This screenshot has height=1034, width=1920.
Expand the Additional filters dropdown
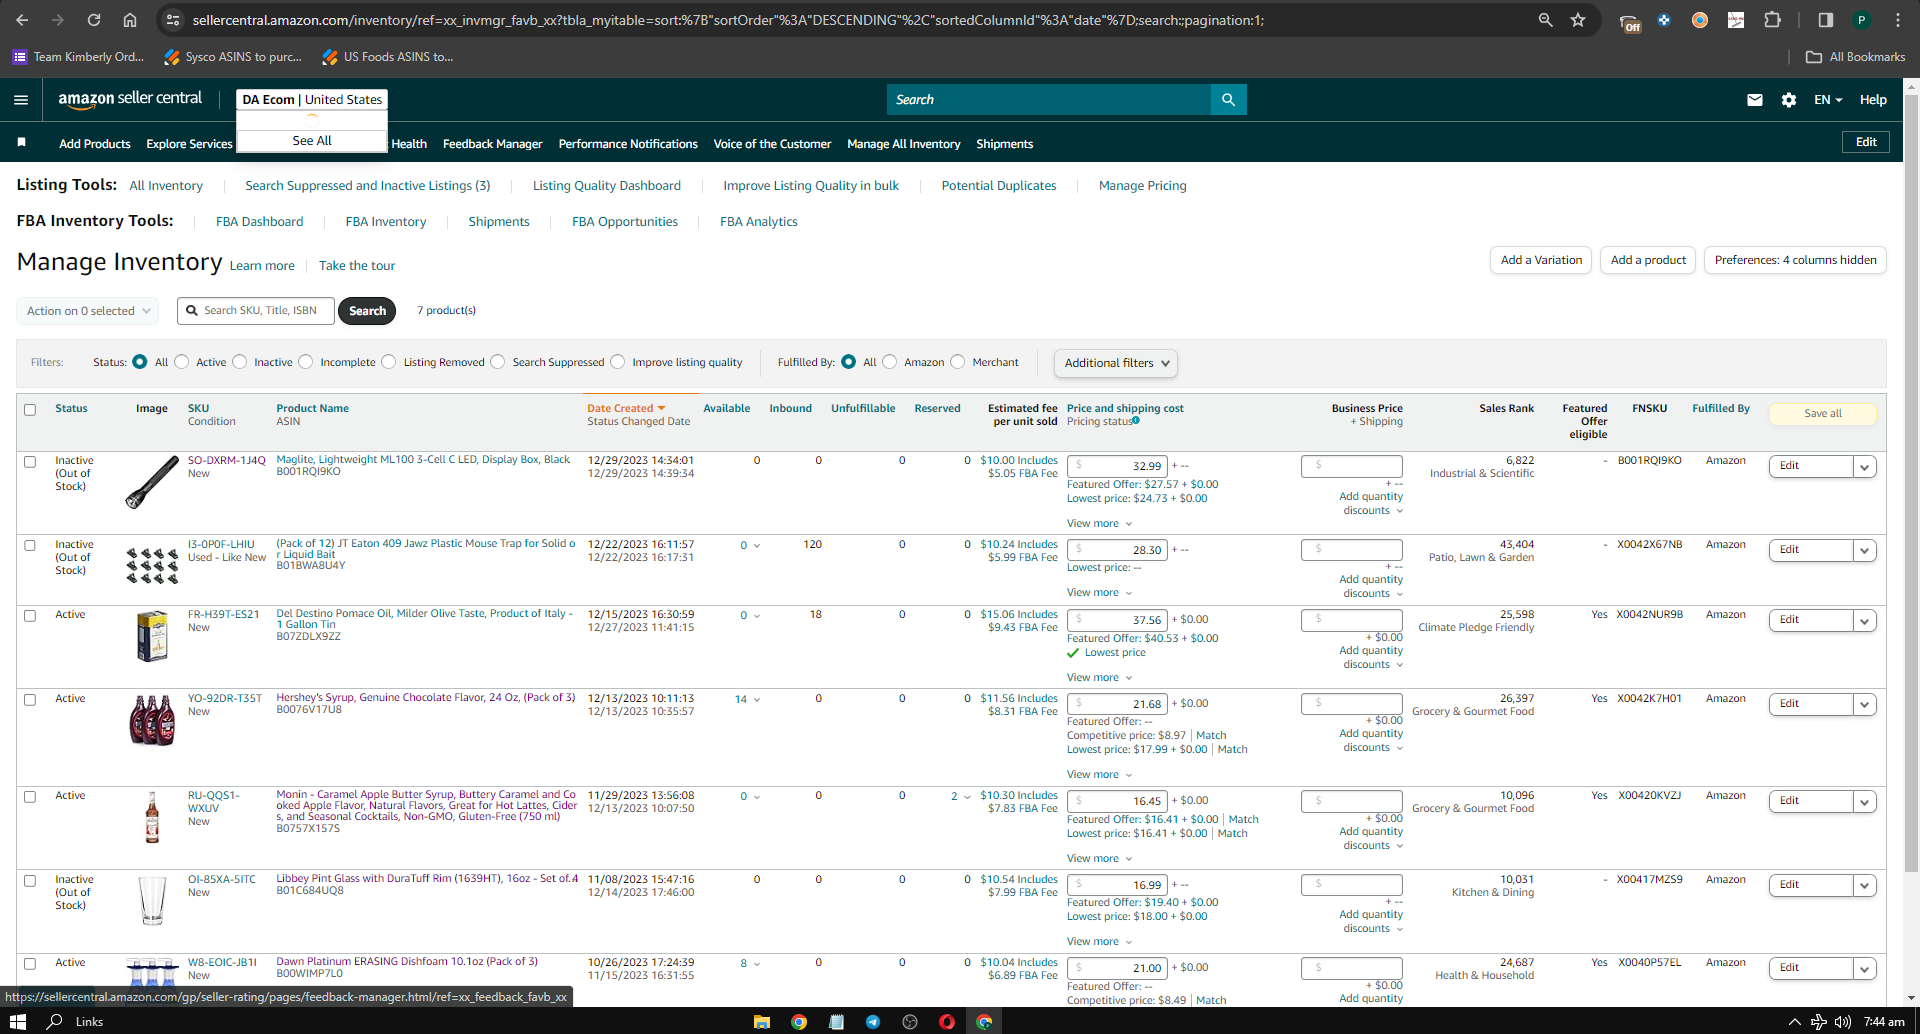[x=1116, y=363]
